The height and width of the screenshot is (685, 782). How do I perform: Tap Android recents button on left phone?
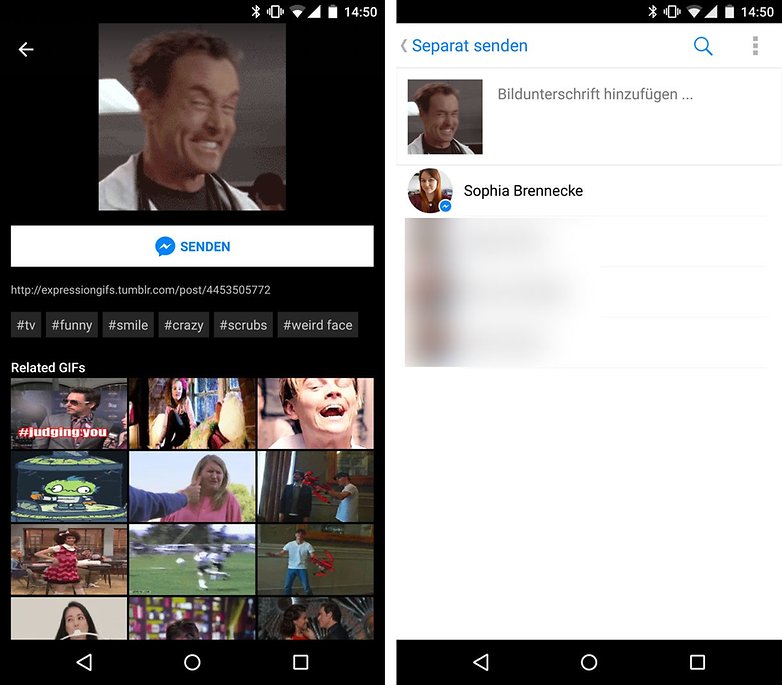coord(300,662)
